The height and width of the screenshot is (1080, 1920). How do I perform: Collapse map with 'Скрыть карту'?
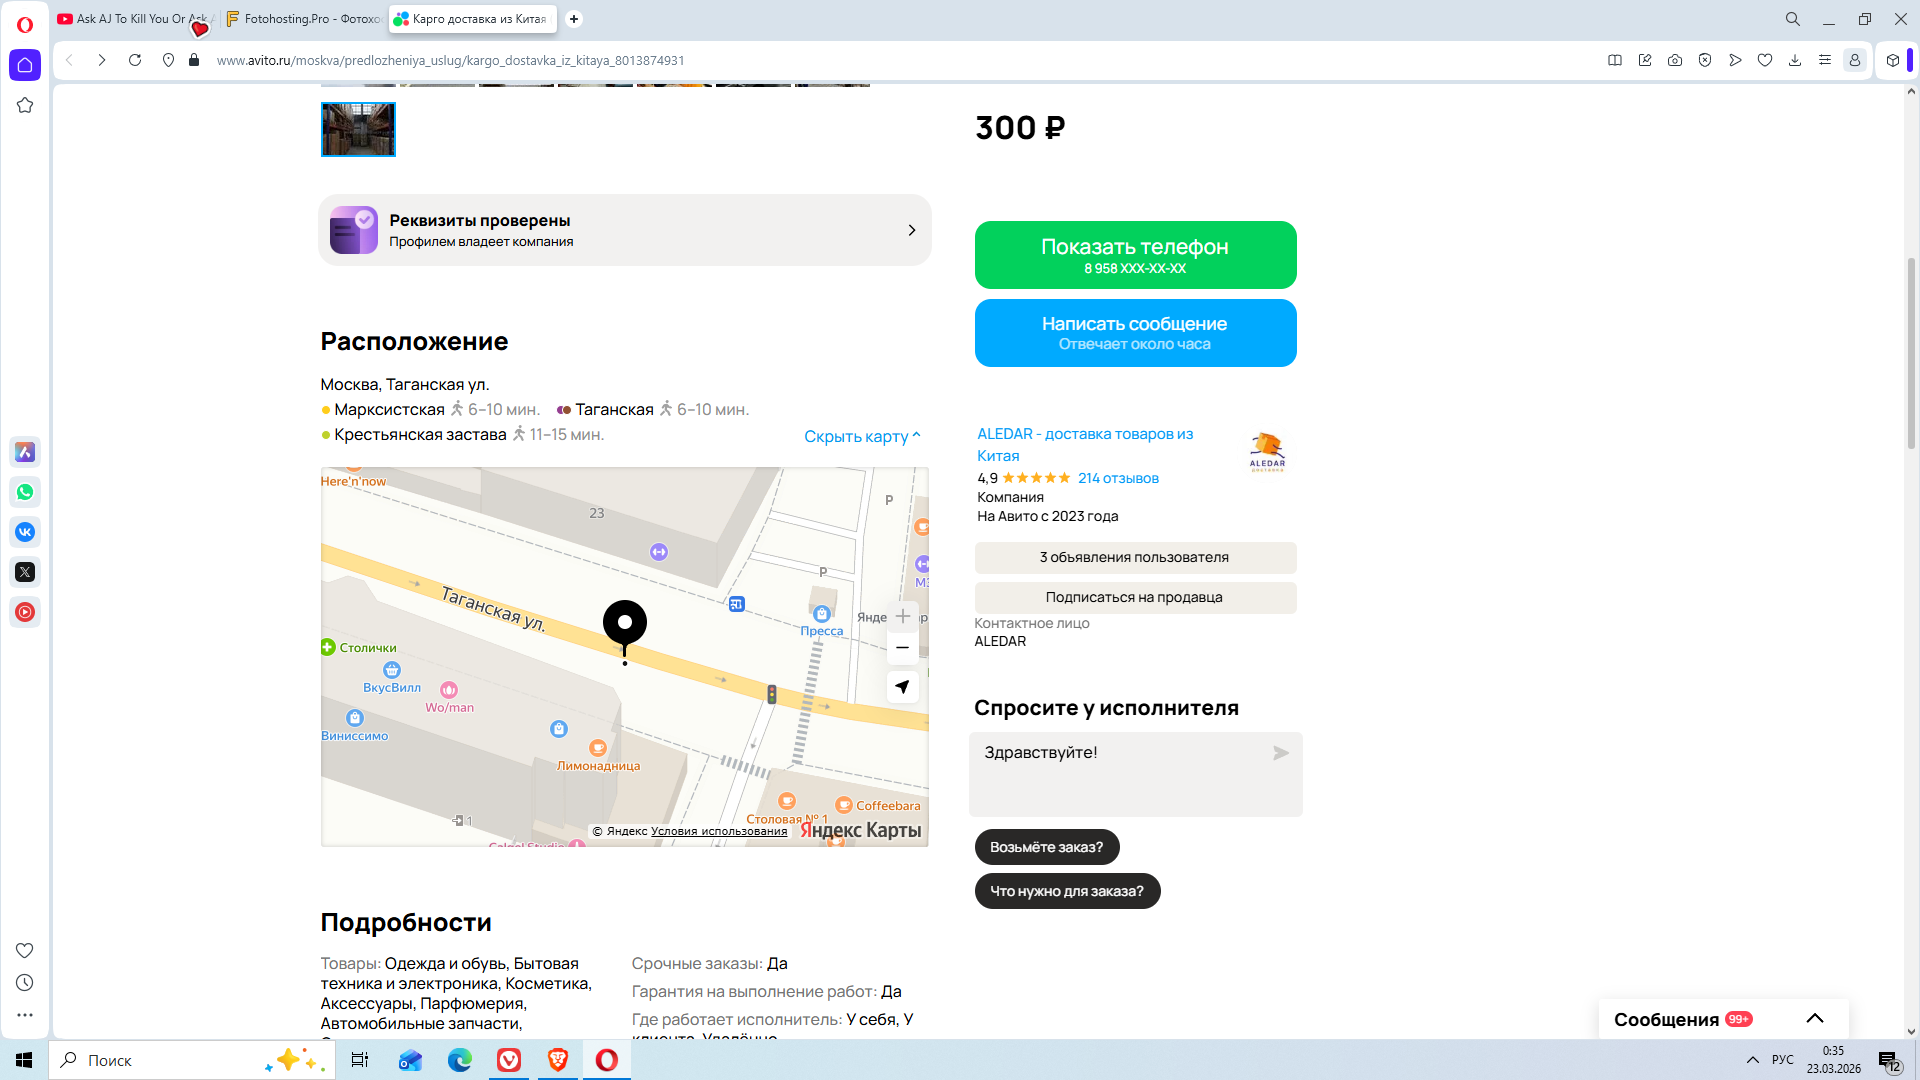861,436
